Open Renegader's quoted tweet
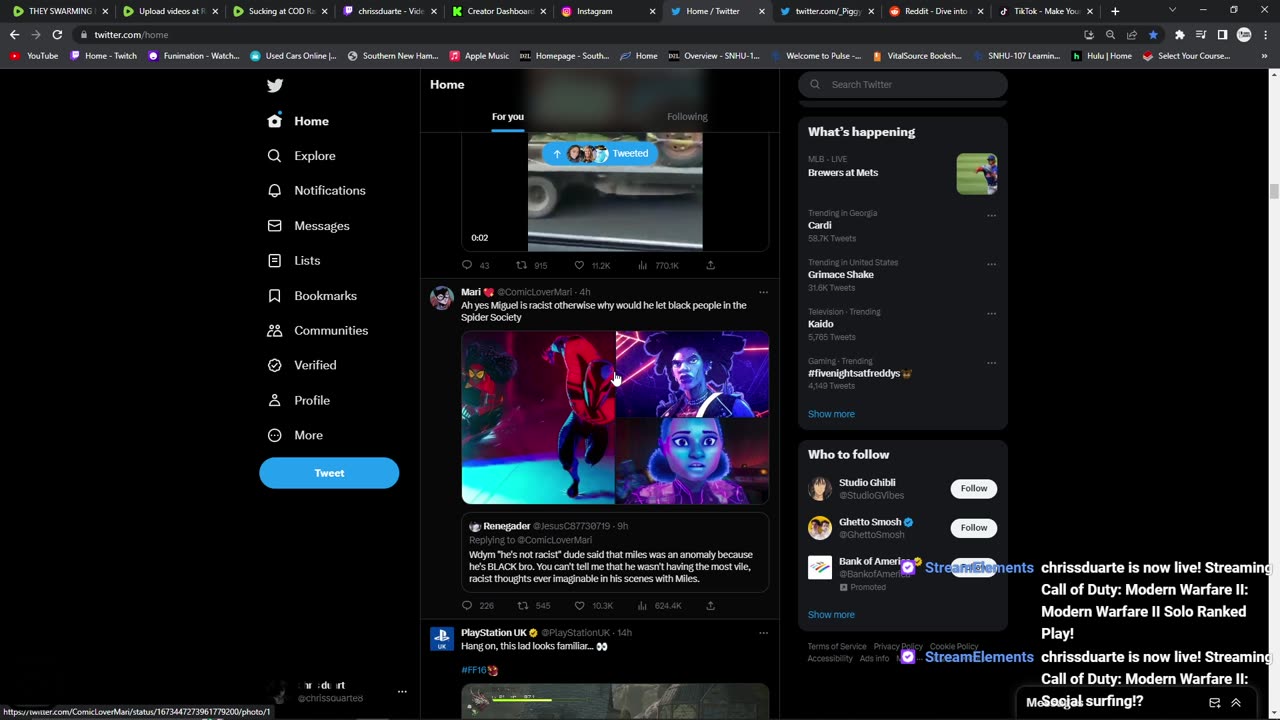1280x720 pixels. tap(615, 553)
